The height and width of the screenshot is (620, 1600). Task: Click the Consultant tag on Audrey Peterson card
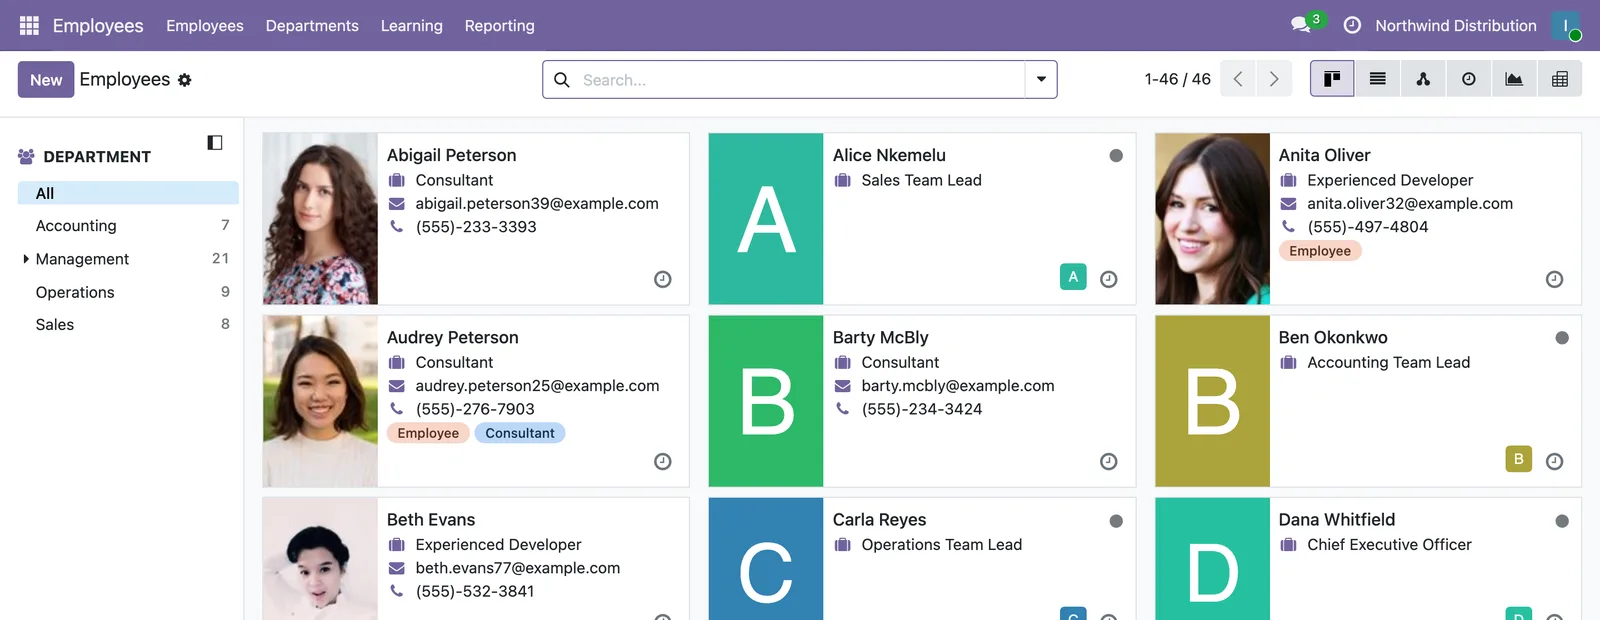pos(520,433)
